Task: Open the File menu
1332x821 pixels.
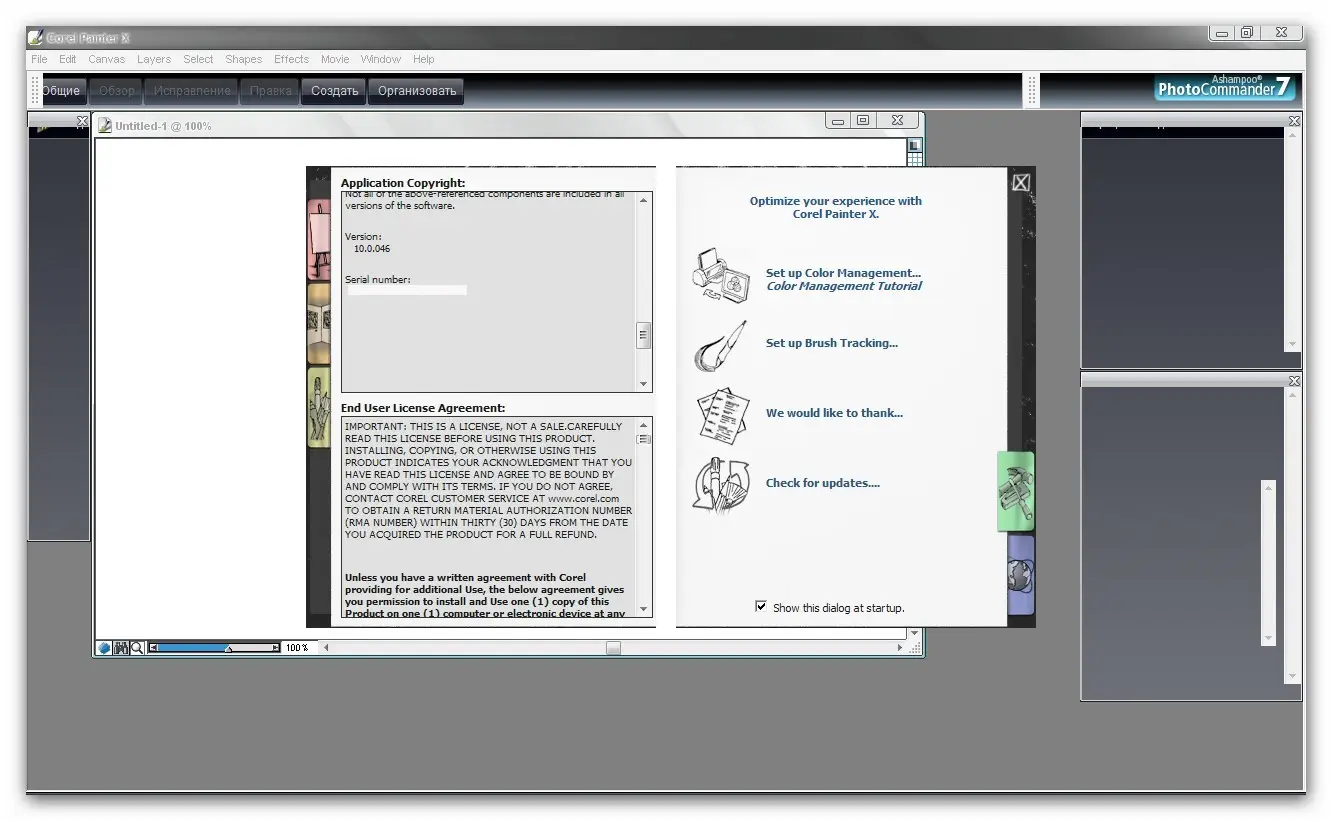Action: (39, 59)
